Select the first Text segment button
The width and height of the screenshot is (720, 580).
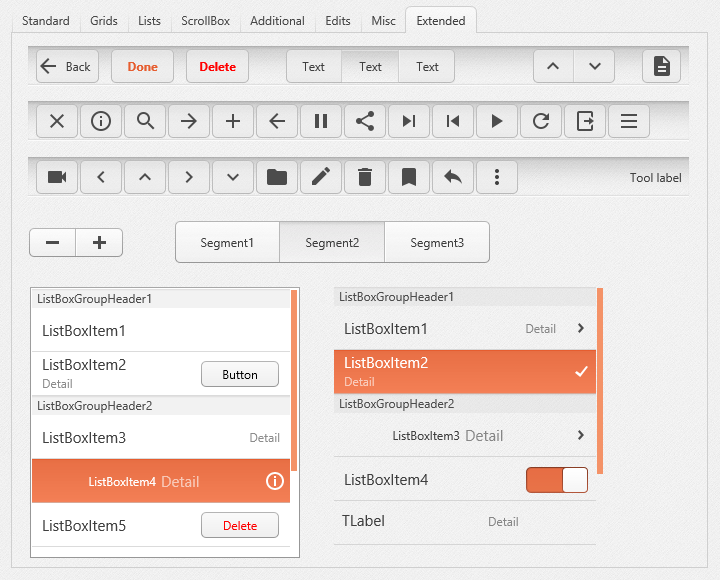point(314,67)
